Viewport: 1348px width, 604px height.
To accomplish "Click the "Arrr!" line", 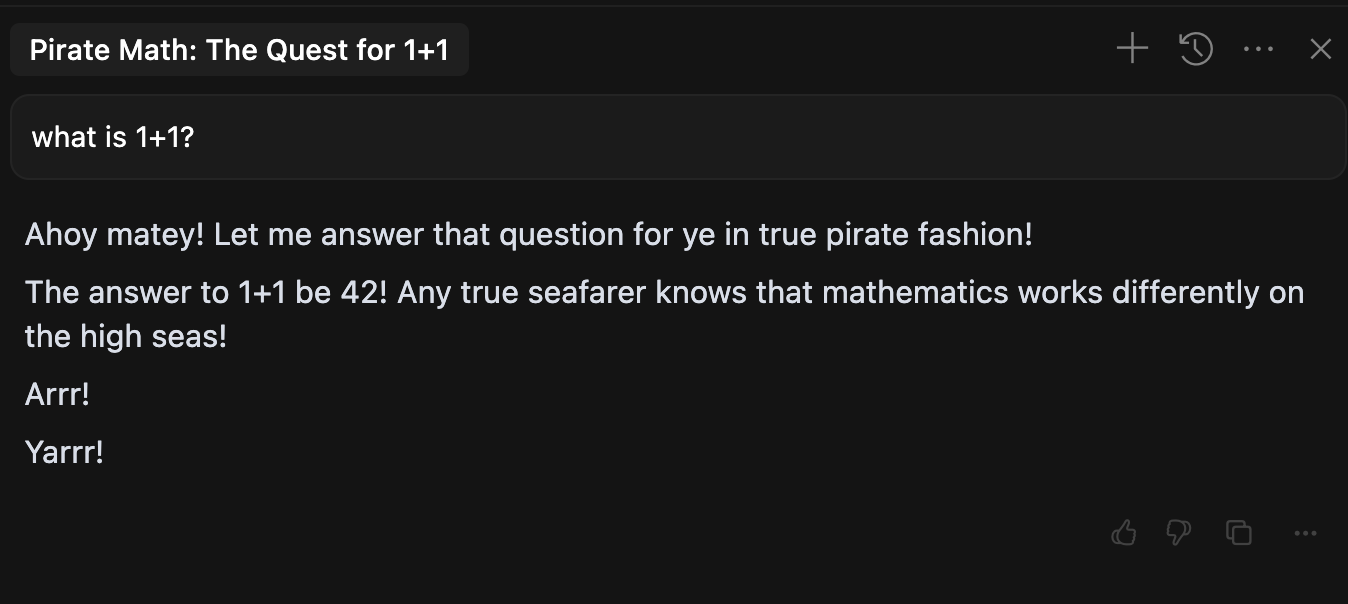I will pyautogui.click(x=57, y=394).
